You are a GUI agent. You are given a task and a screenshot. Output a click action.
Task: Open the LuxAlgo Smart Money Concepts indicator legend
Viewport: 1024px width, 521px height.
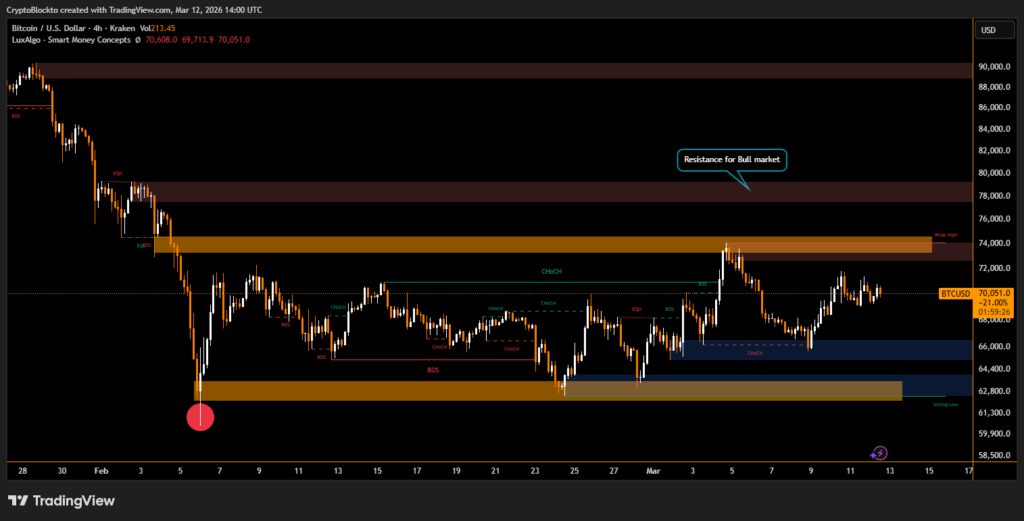[x=68, y=39]
